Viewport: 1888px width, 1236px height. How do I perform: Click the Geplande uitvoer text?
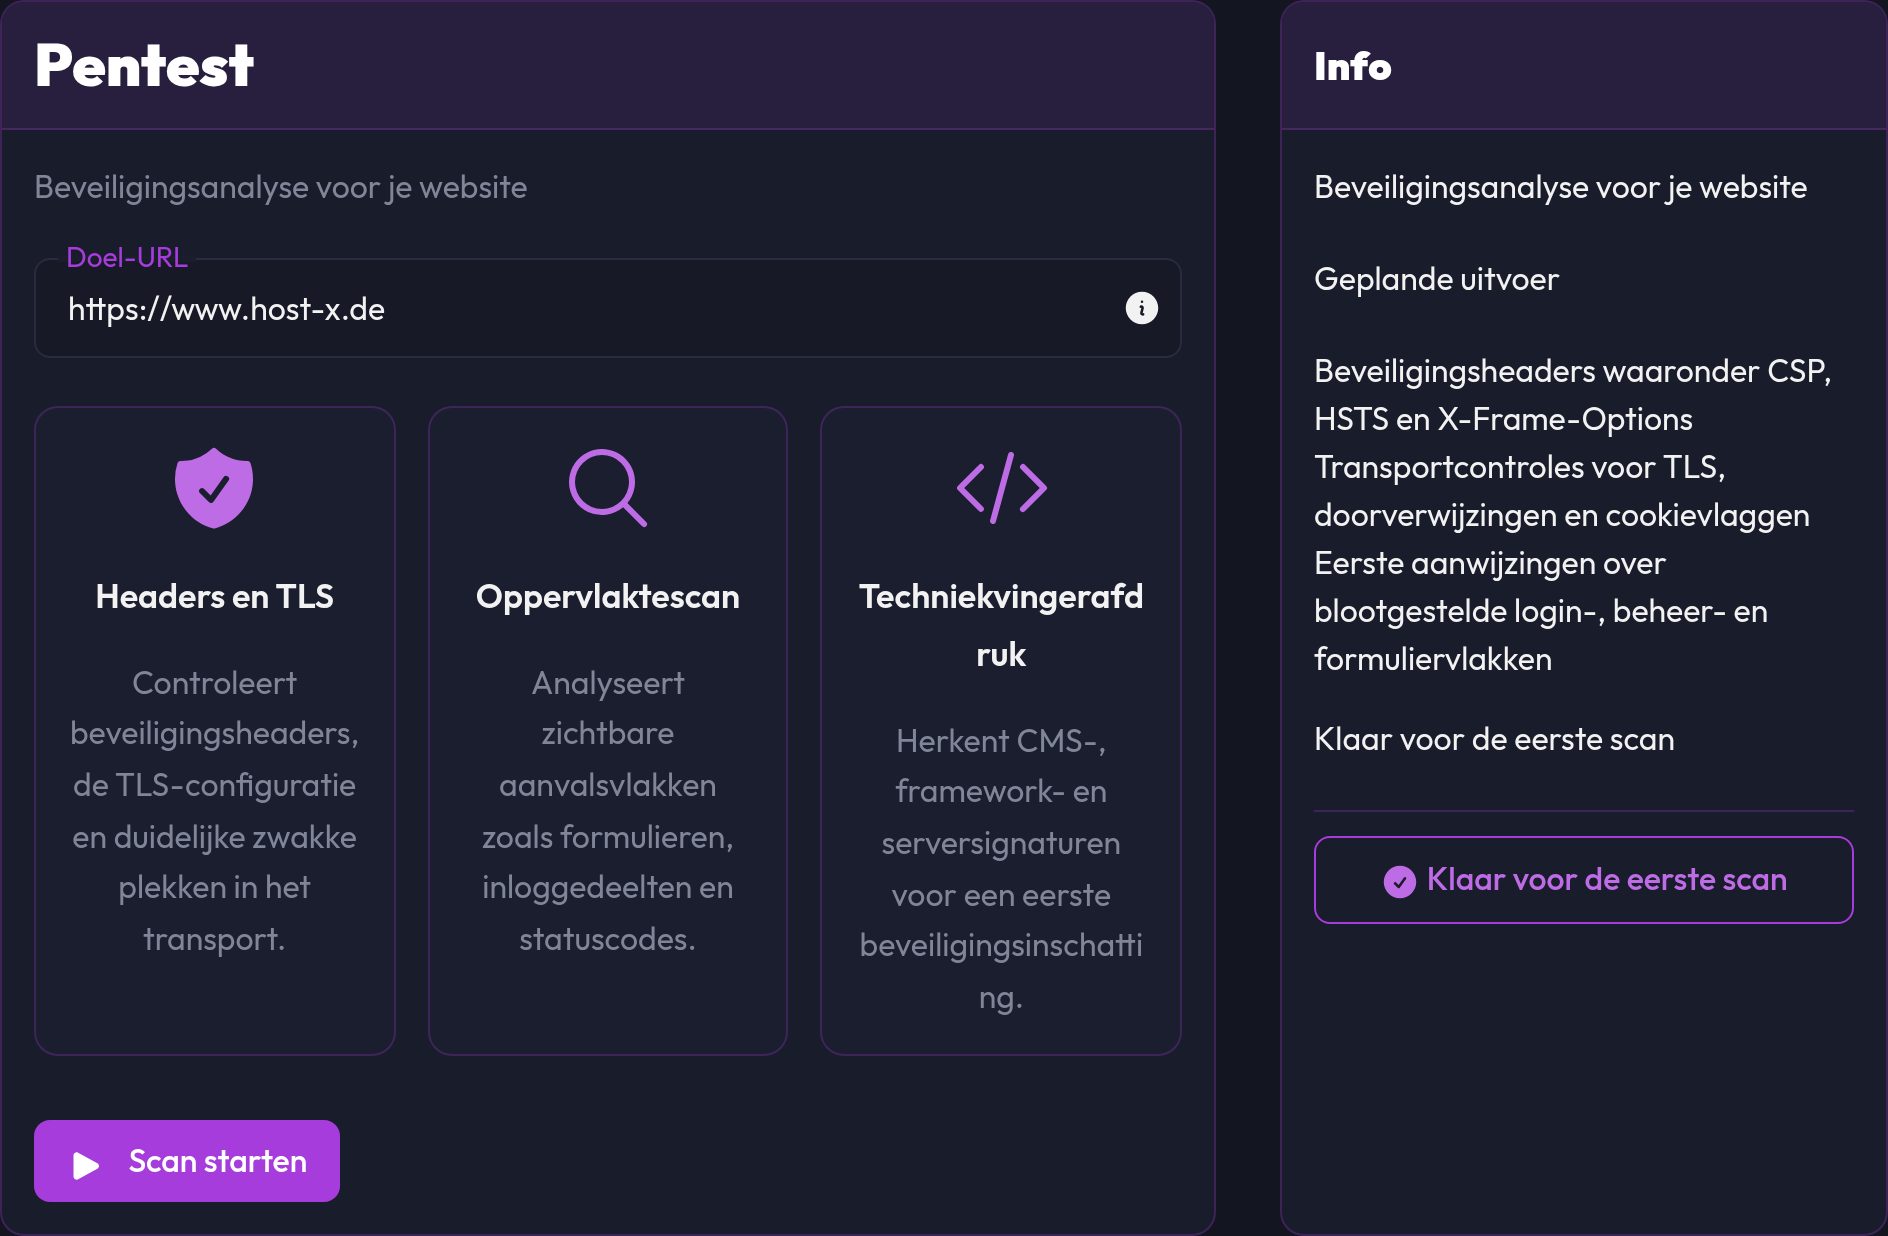pos(1436,279)
